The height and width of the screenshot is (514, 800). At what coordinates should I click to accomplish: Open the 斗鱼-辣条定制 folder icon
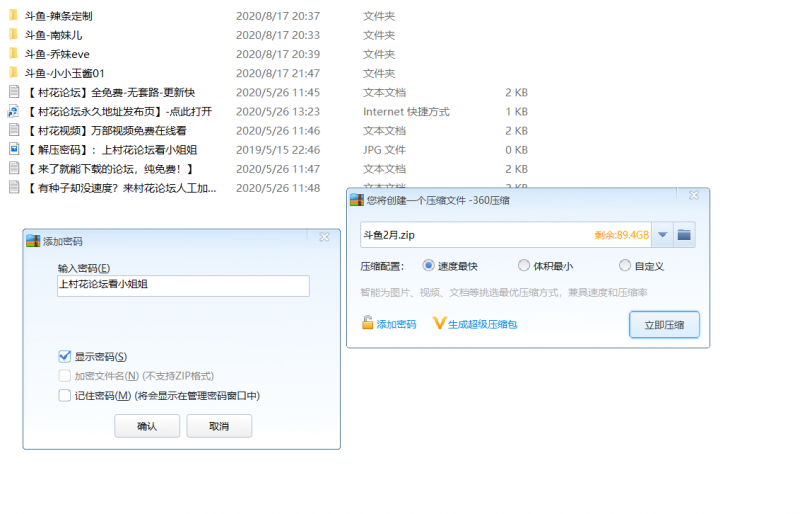pyautogui.click(x=13, y=15)
